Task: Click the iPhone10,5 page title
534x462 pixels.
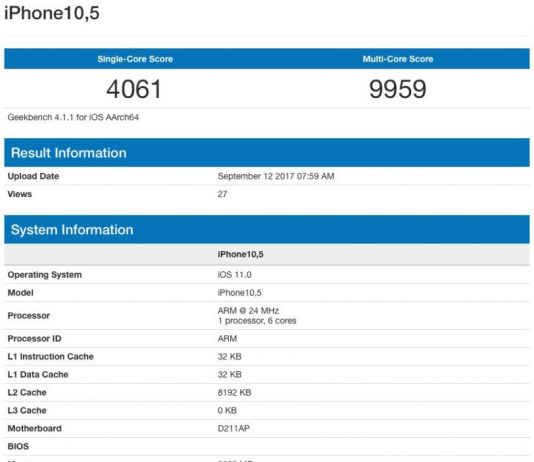Action: (52, 13)
